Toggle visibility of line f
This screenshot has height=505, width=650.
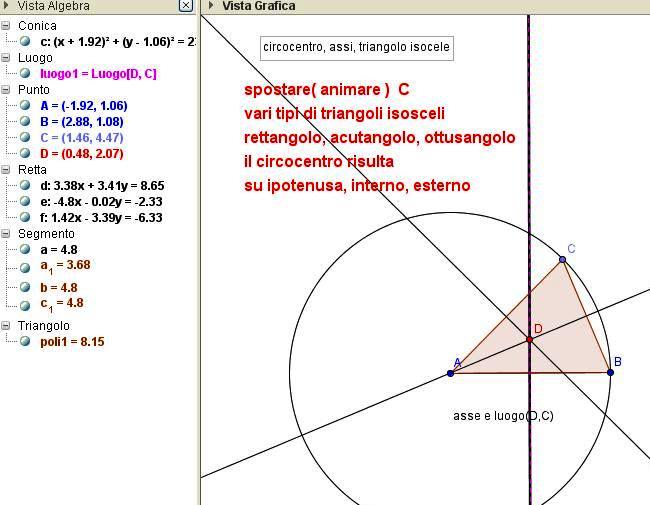point(25,217)
